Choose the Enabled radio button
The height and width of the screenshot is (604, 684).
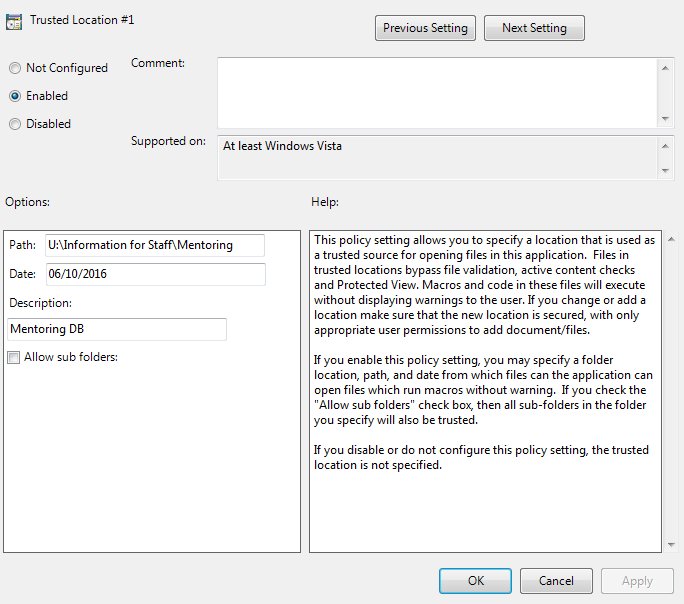[15, 96]
